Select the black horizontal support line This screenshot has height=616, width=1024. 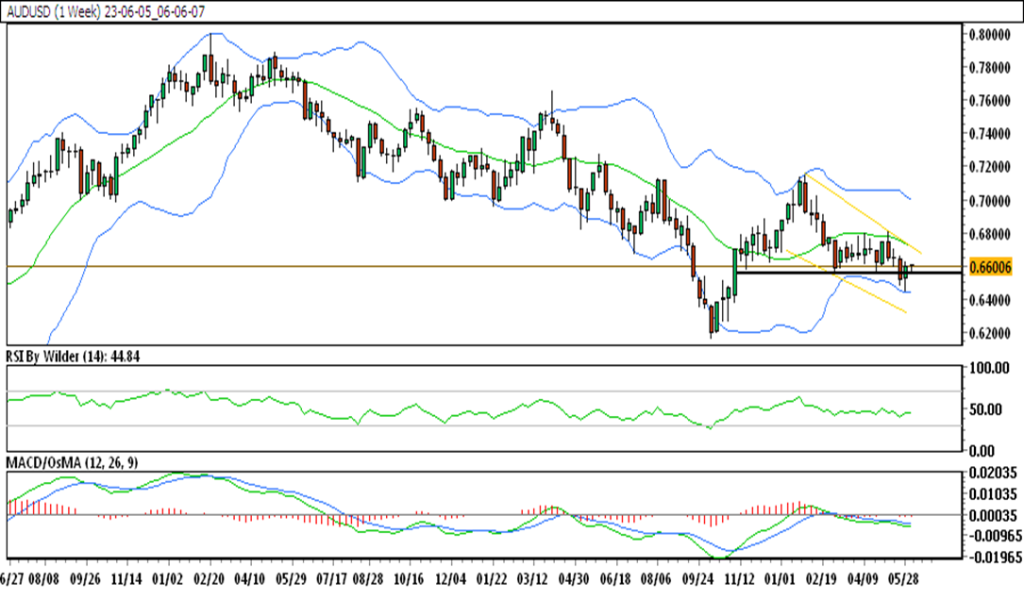click(x=848, y=272)
